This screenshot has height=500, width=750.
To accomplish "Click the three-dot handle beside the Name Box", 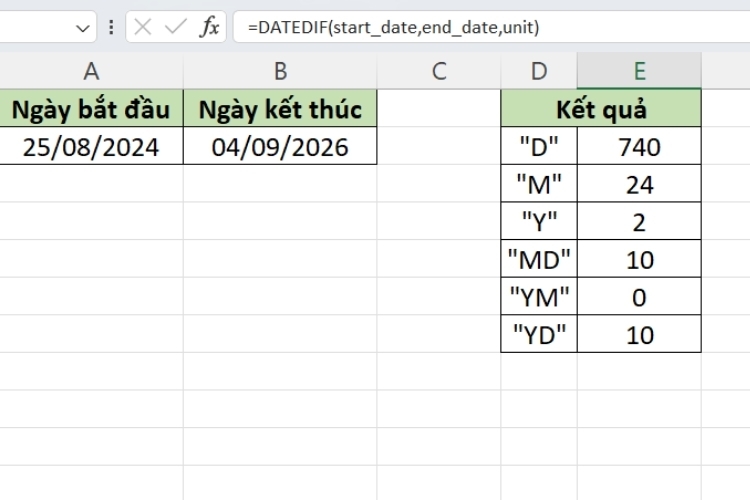I will (x=111, y=27).
